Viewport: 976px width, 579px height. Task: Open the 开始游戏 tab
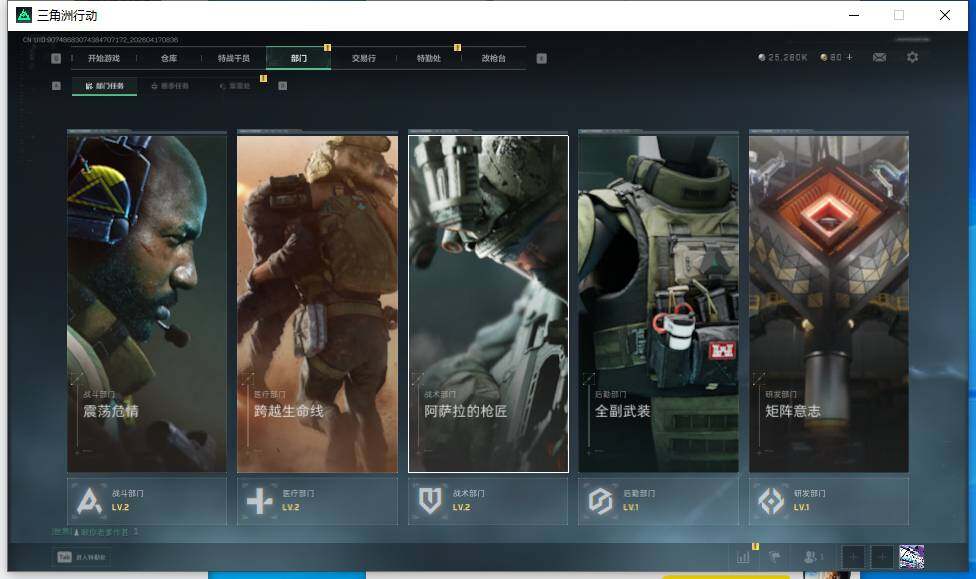[x=103, y=58]
